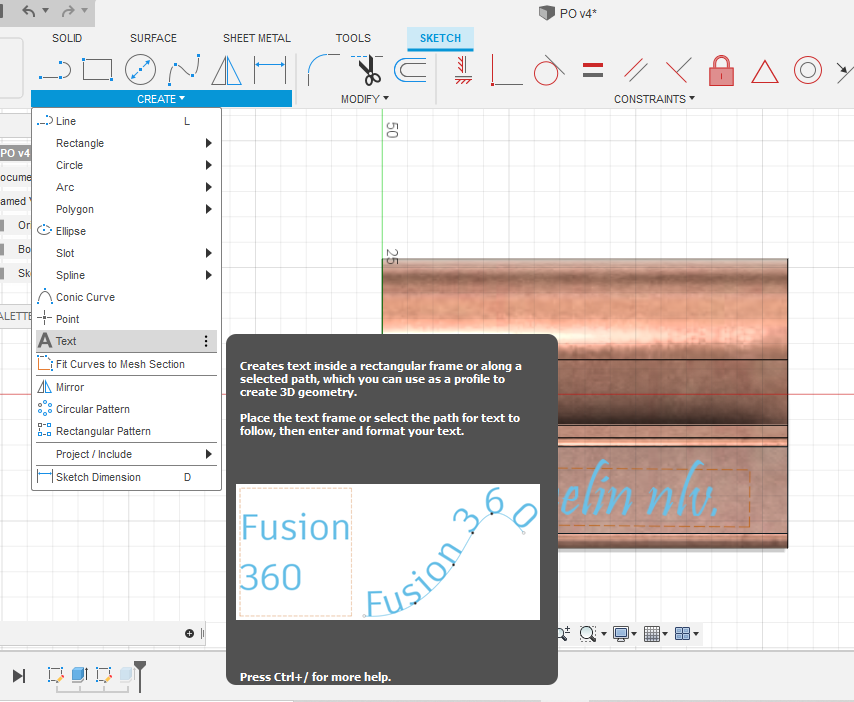Open Display Settings monitor icon
Screen dimensions: 854x702
coord(620,633)
